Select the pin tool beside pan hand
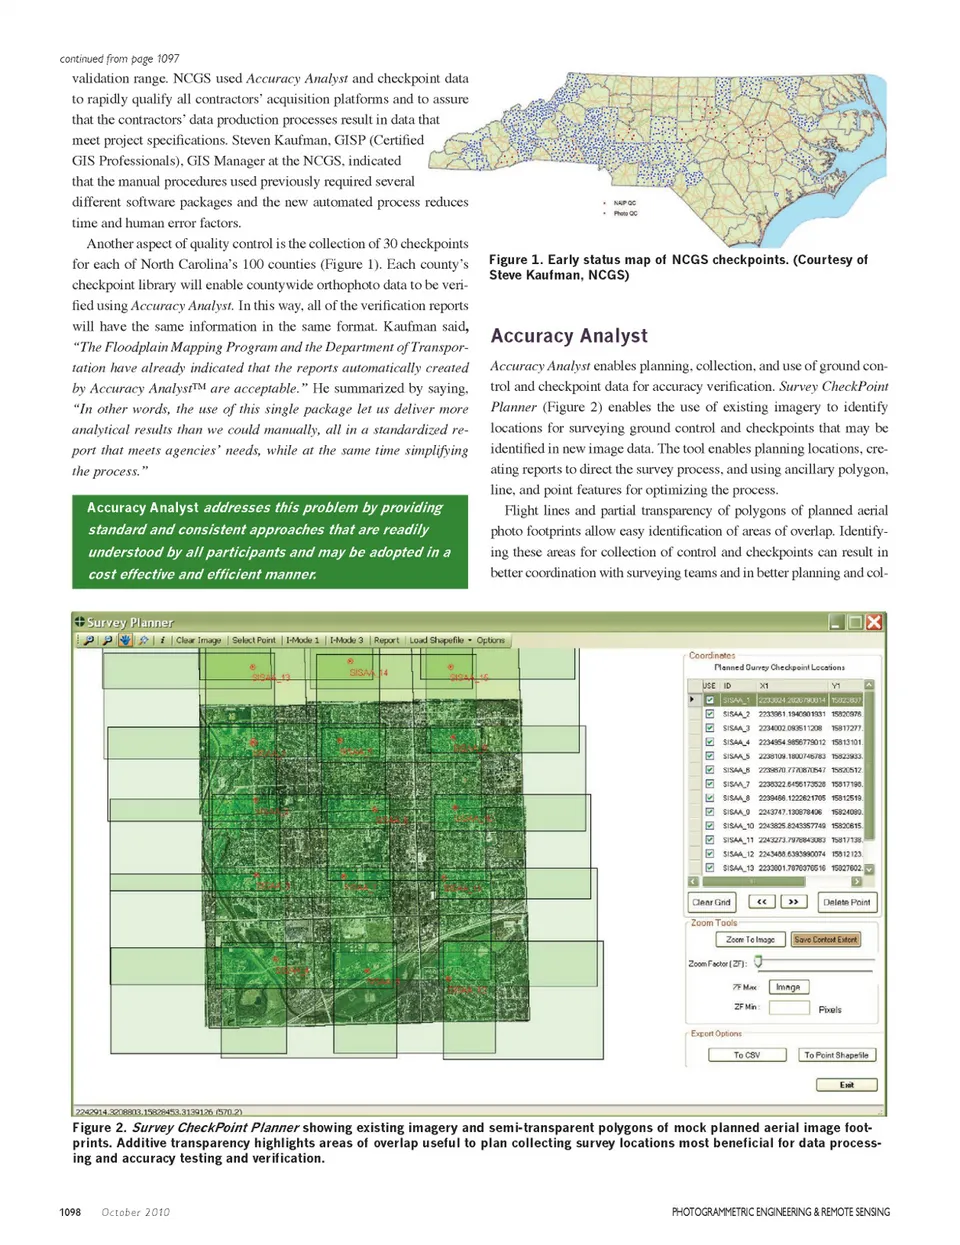The width and height of the screenshot is (960, 1245). (144, 640)
